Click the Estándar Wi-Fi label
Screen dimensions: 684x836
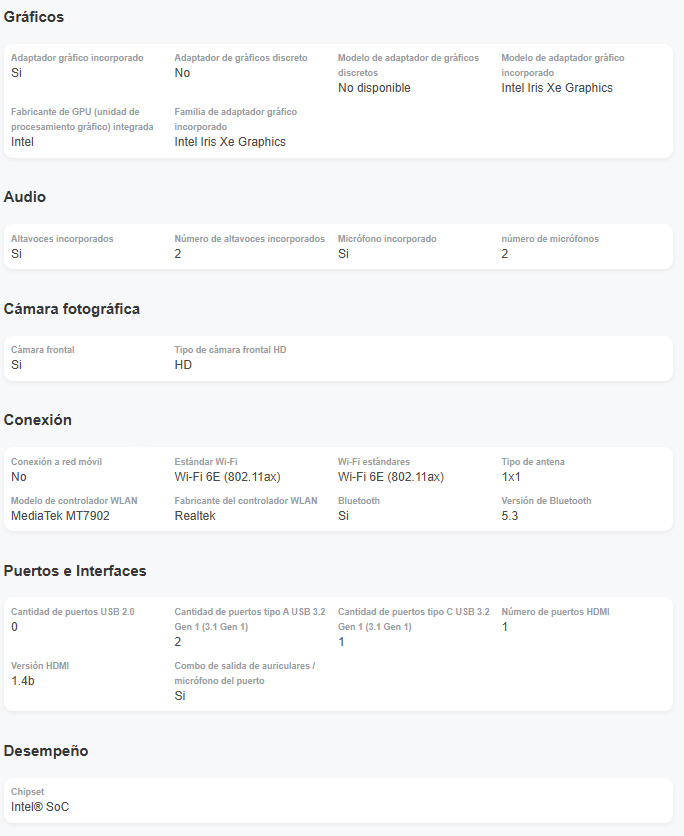(x=206, y=462)
